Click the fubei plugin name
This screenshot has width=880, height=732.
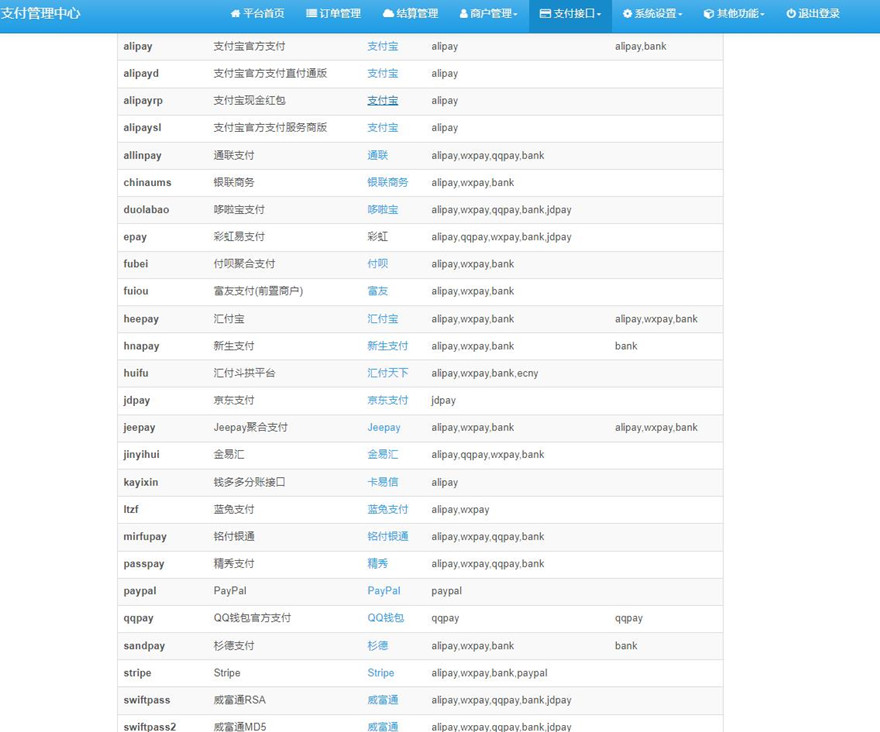pos(136,264)
